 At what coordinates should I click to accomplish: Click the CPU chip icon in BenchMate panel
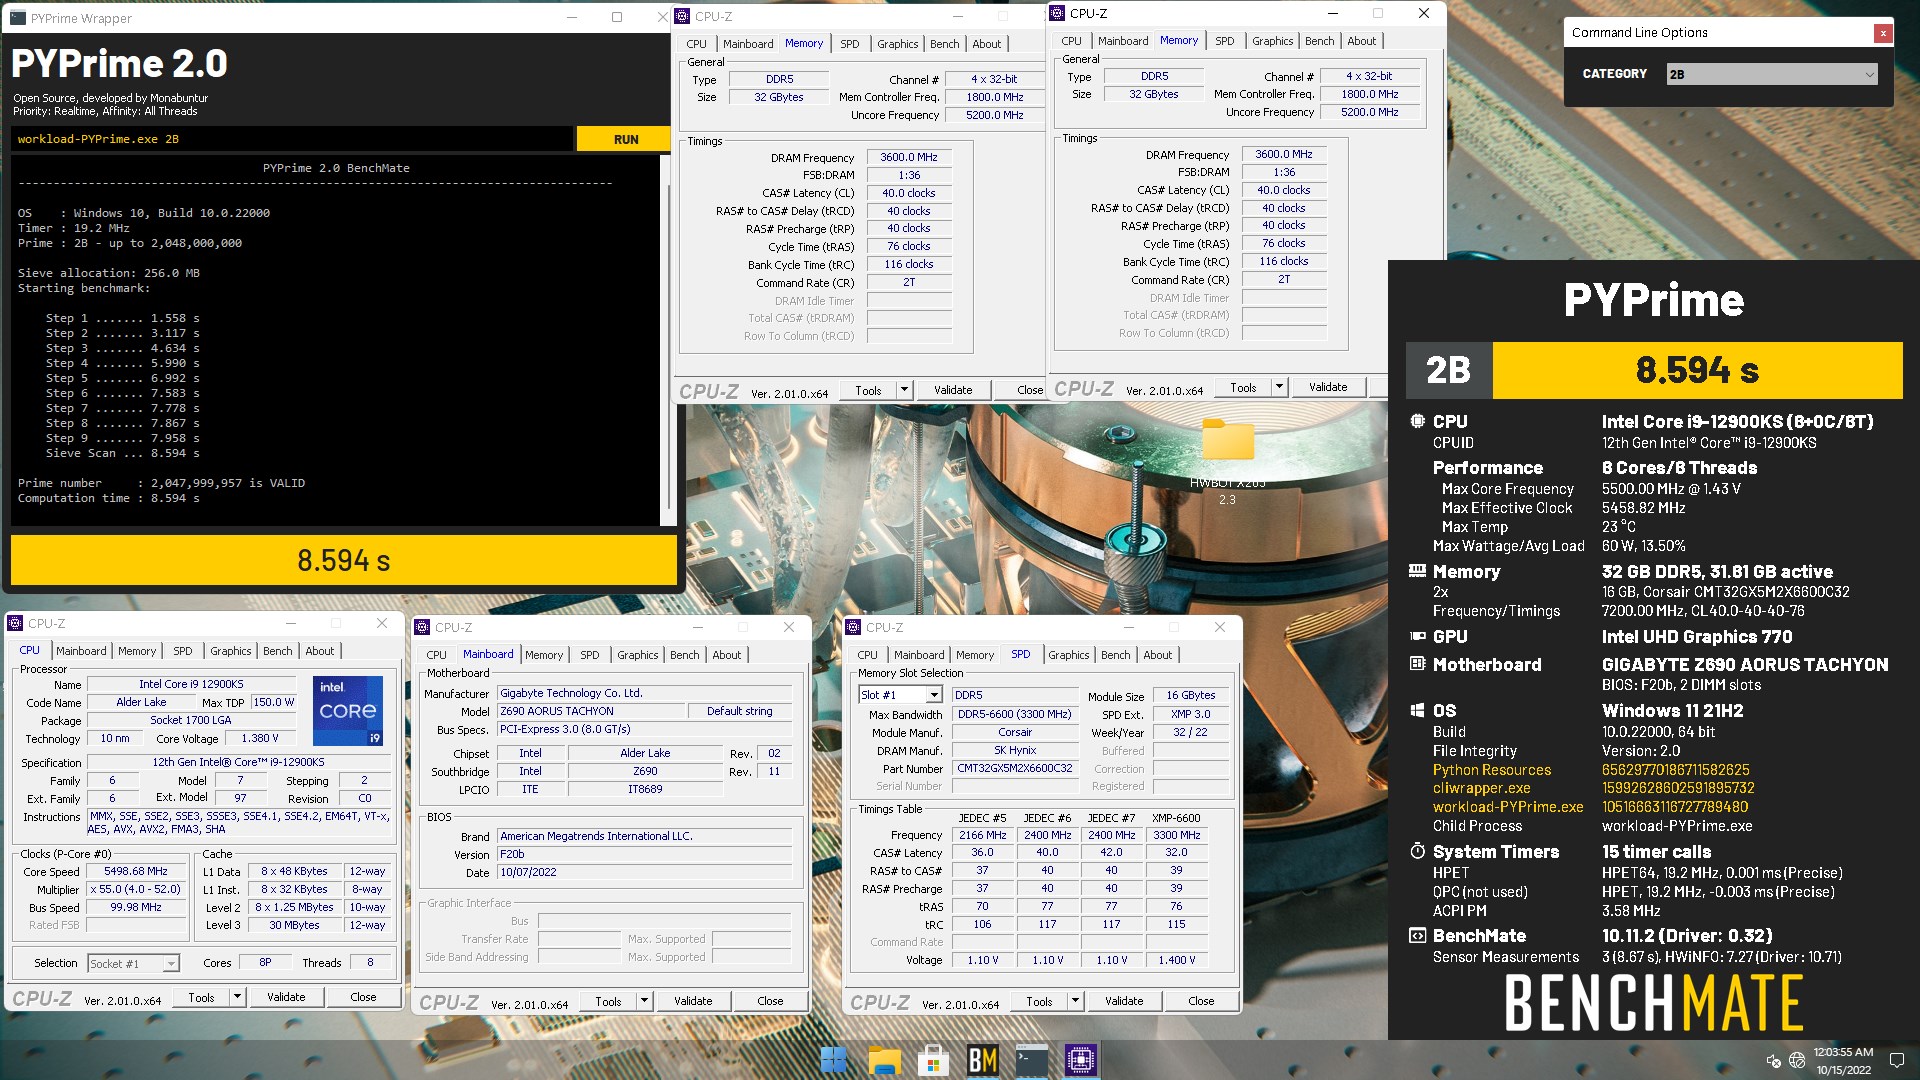tap(1417, 421)
